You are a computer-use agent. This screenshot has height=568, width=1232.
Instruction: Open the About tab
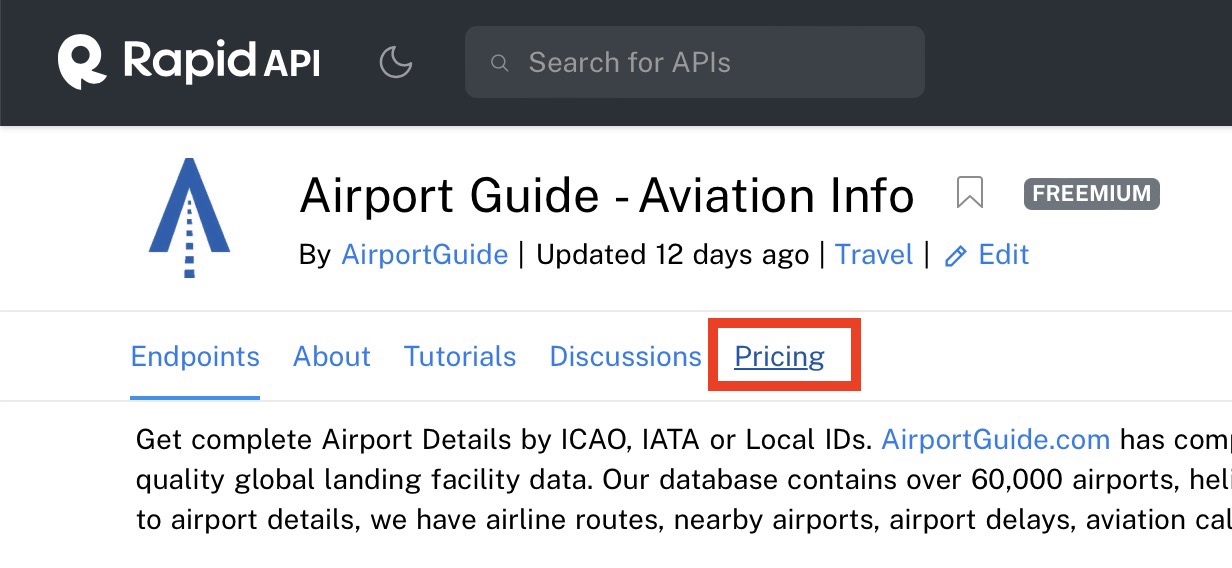tap(332, 357)
